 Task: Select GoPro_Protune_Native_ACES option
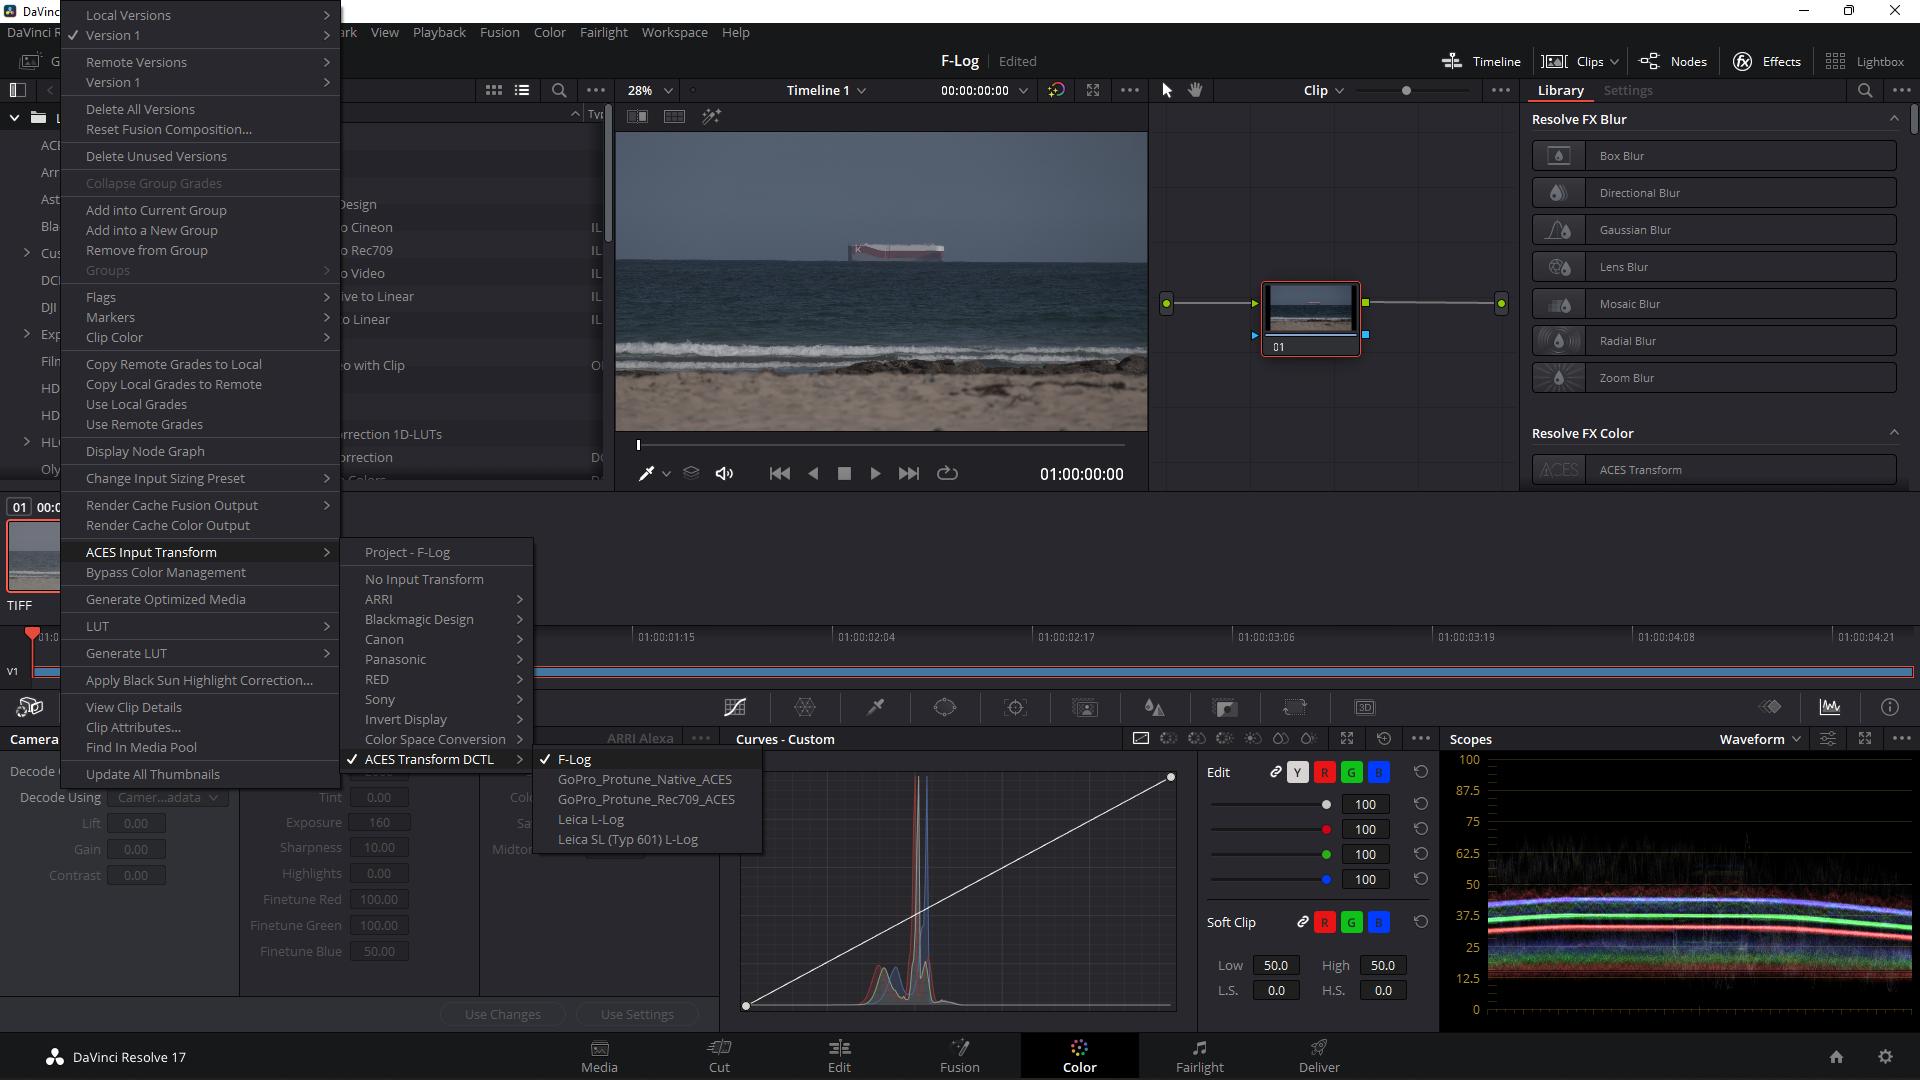(647, 779)
